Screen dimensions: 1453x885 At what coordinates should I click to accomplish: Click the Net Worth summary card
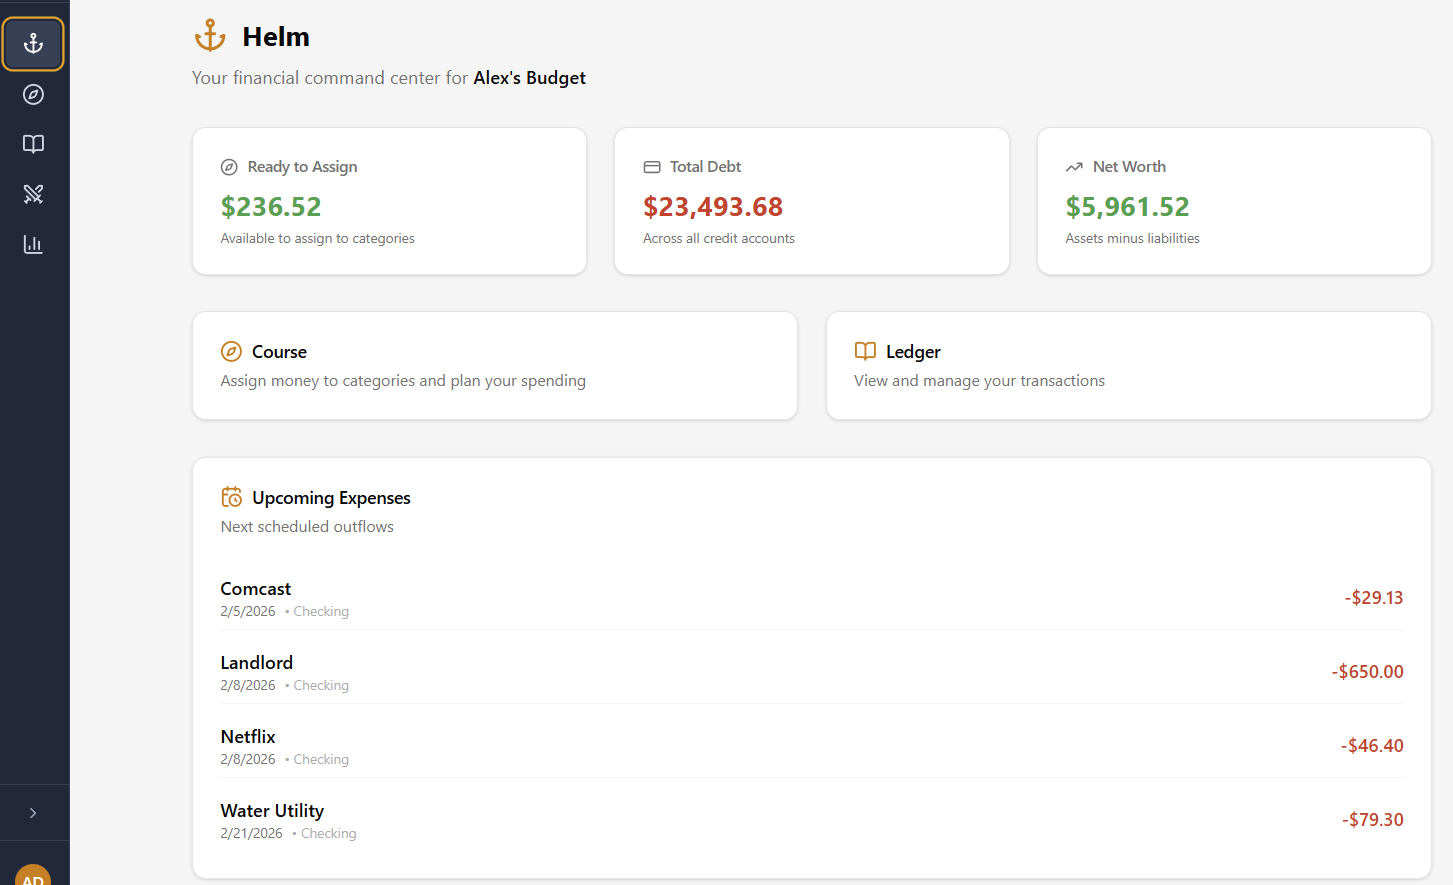(1234, 200)
